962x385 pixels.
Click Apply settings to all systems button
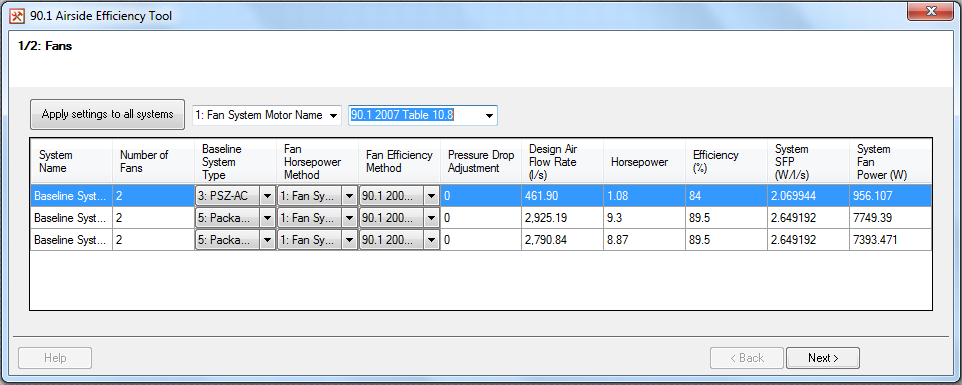[x=107, y=115]
